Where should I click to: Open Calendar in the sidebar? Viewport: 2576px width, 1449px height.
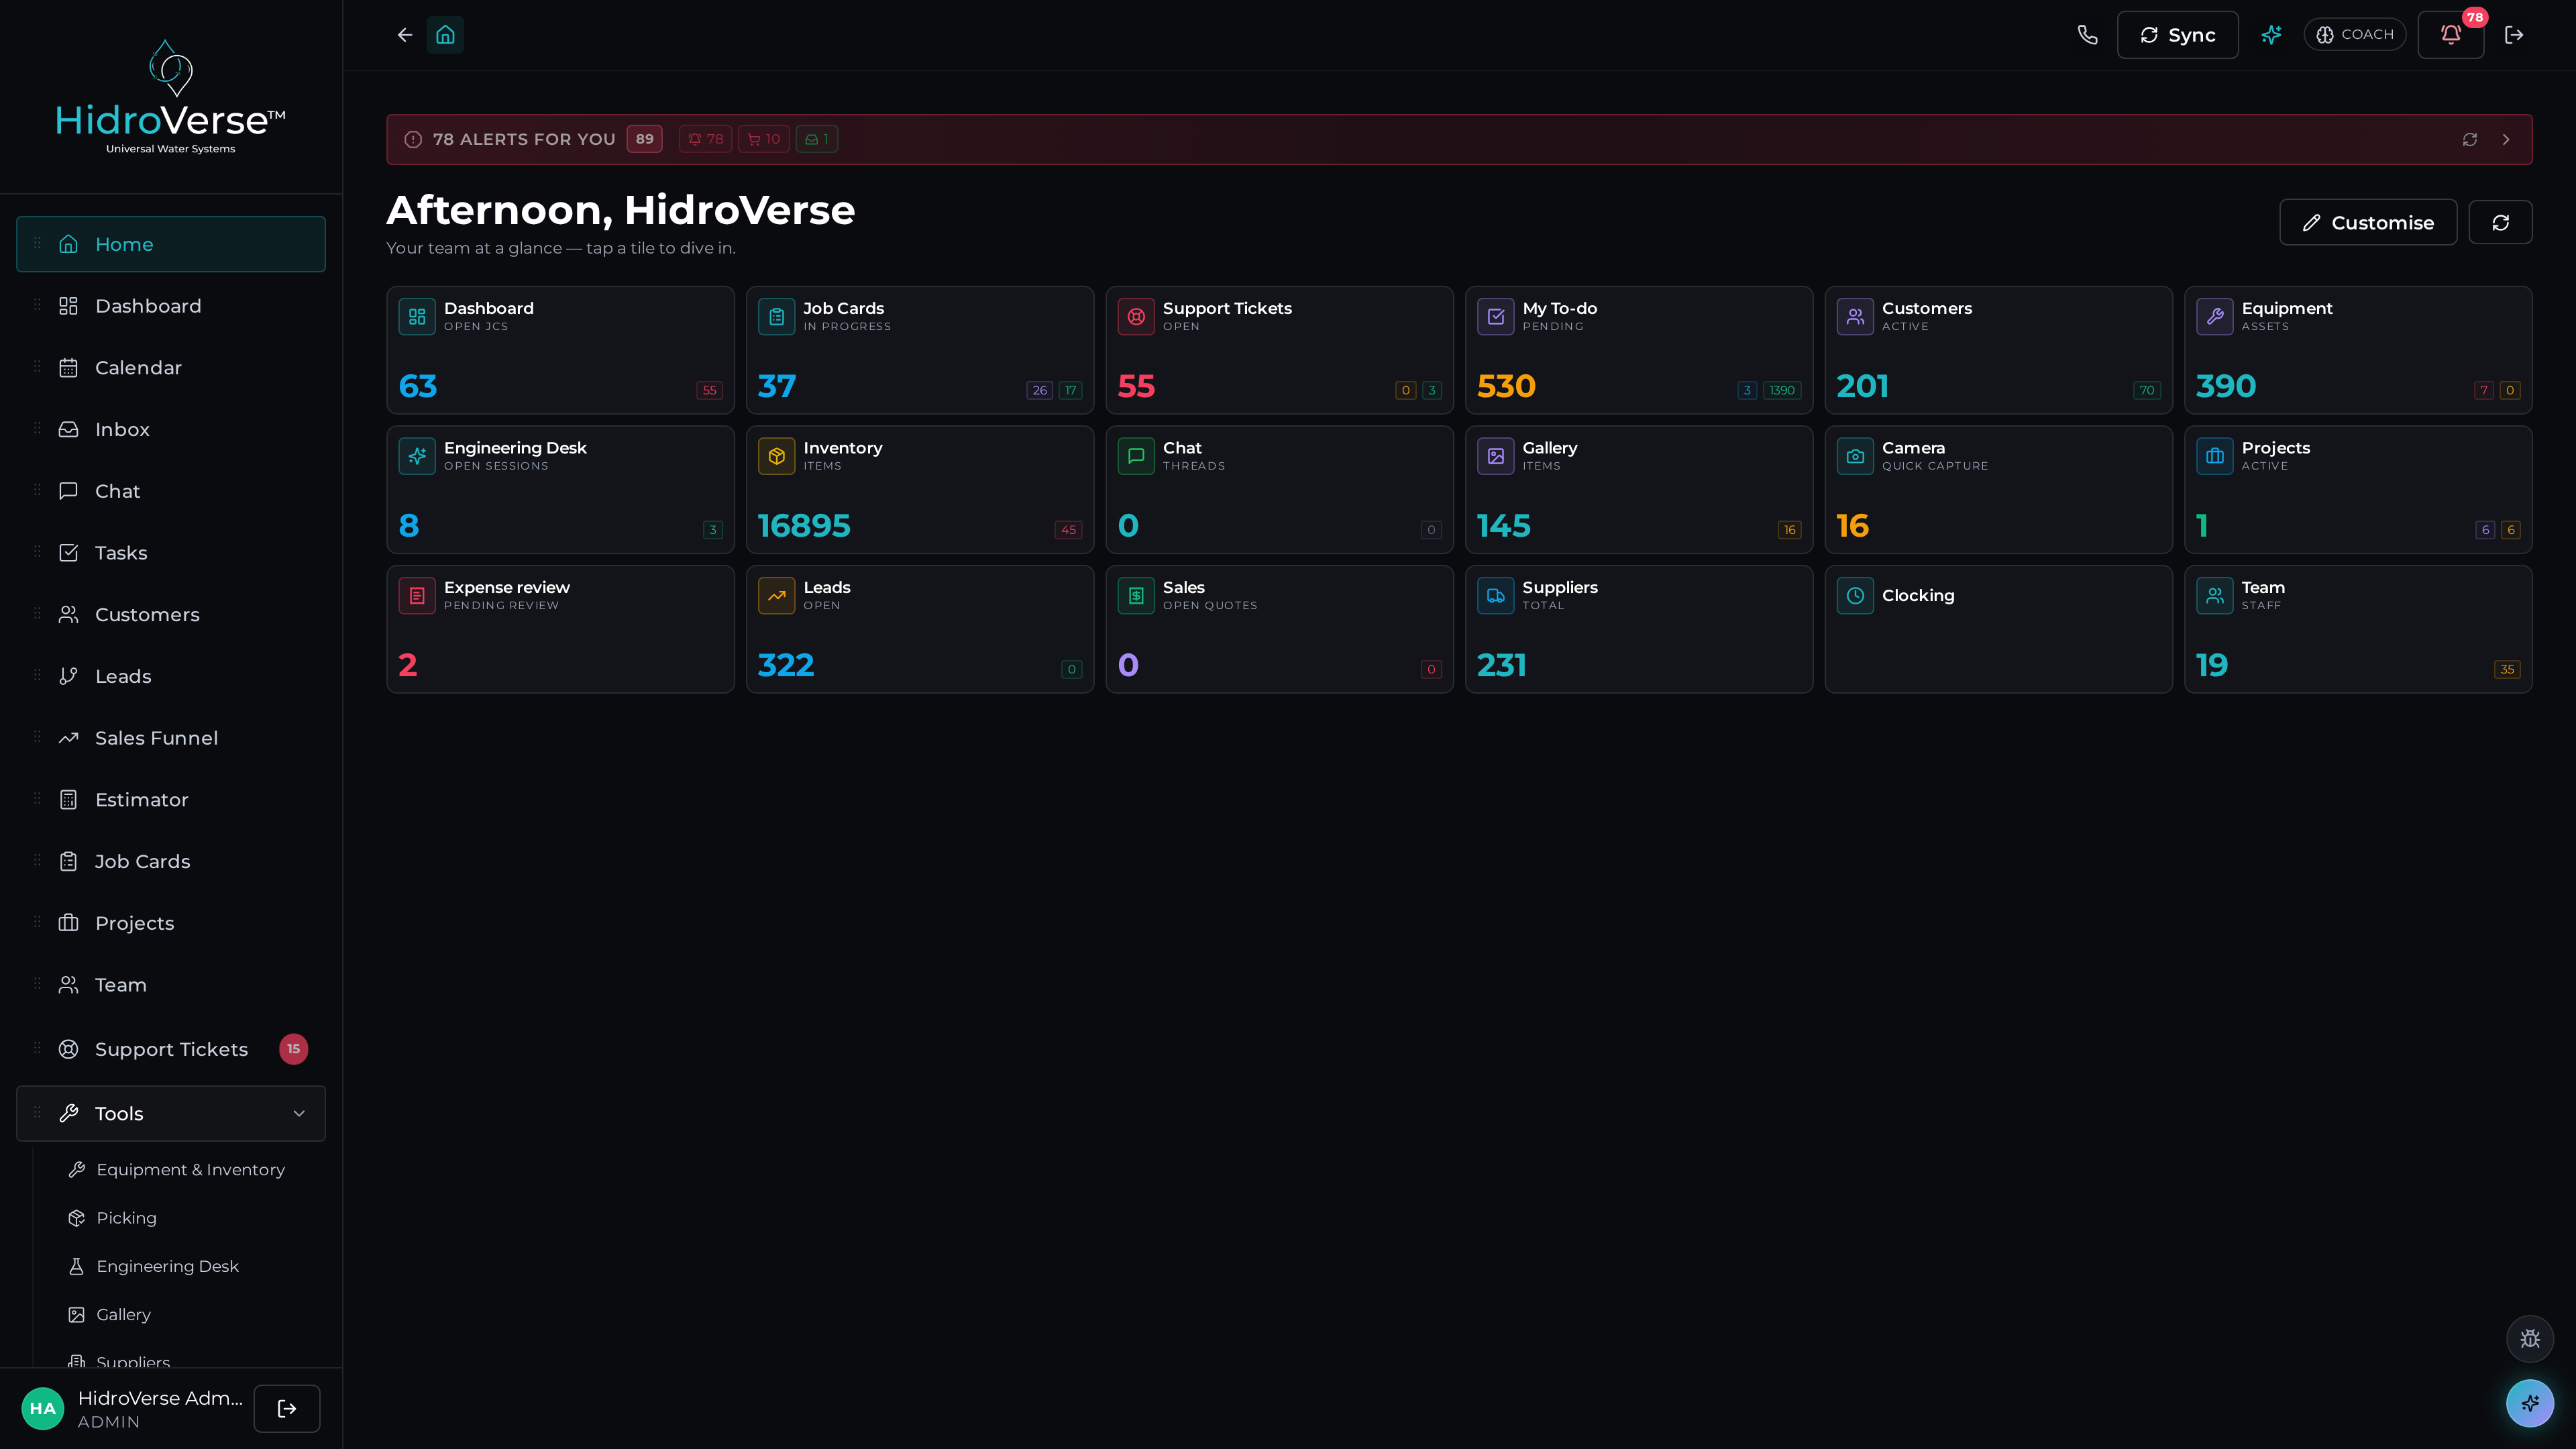pos(171,368)
